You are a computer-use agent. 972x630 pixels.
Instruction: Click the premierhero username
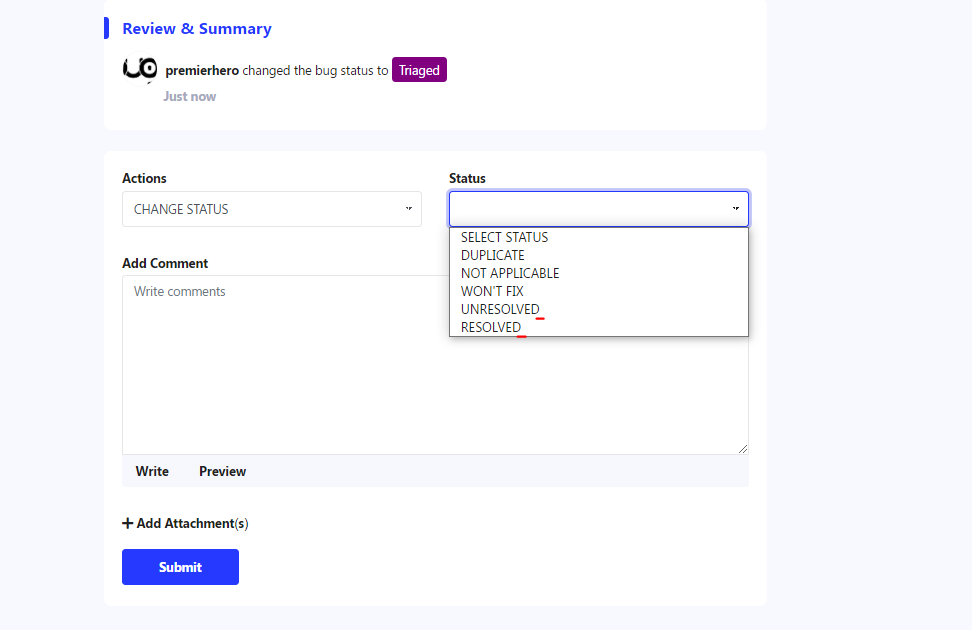click(x=202, y=71)
